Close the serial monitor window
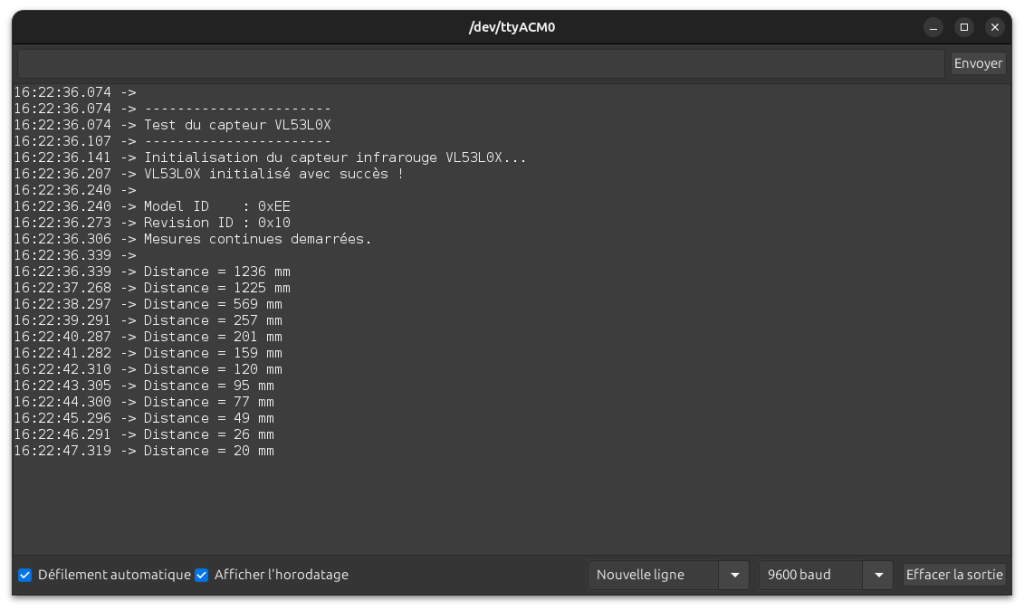Screen dimensions: 1024x610 point(995,27)
